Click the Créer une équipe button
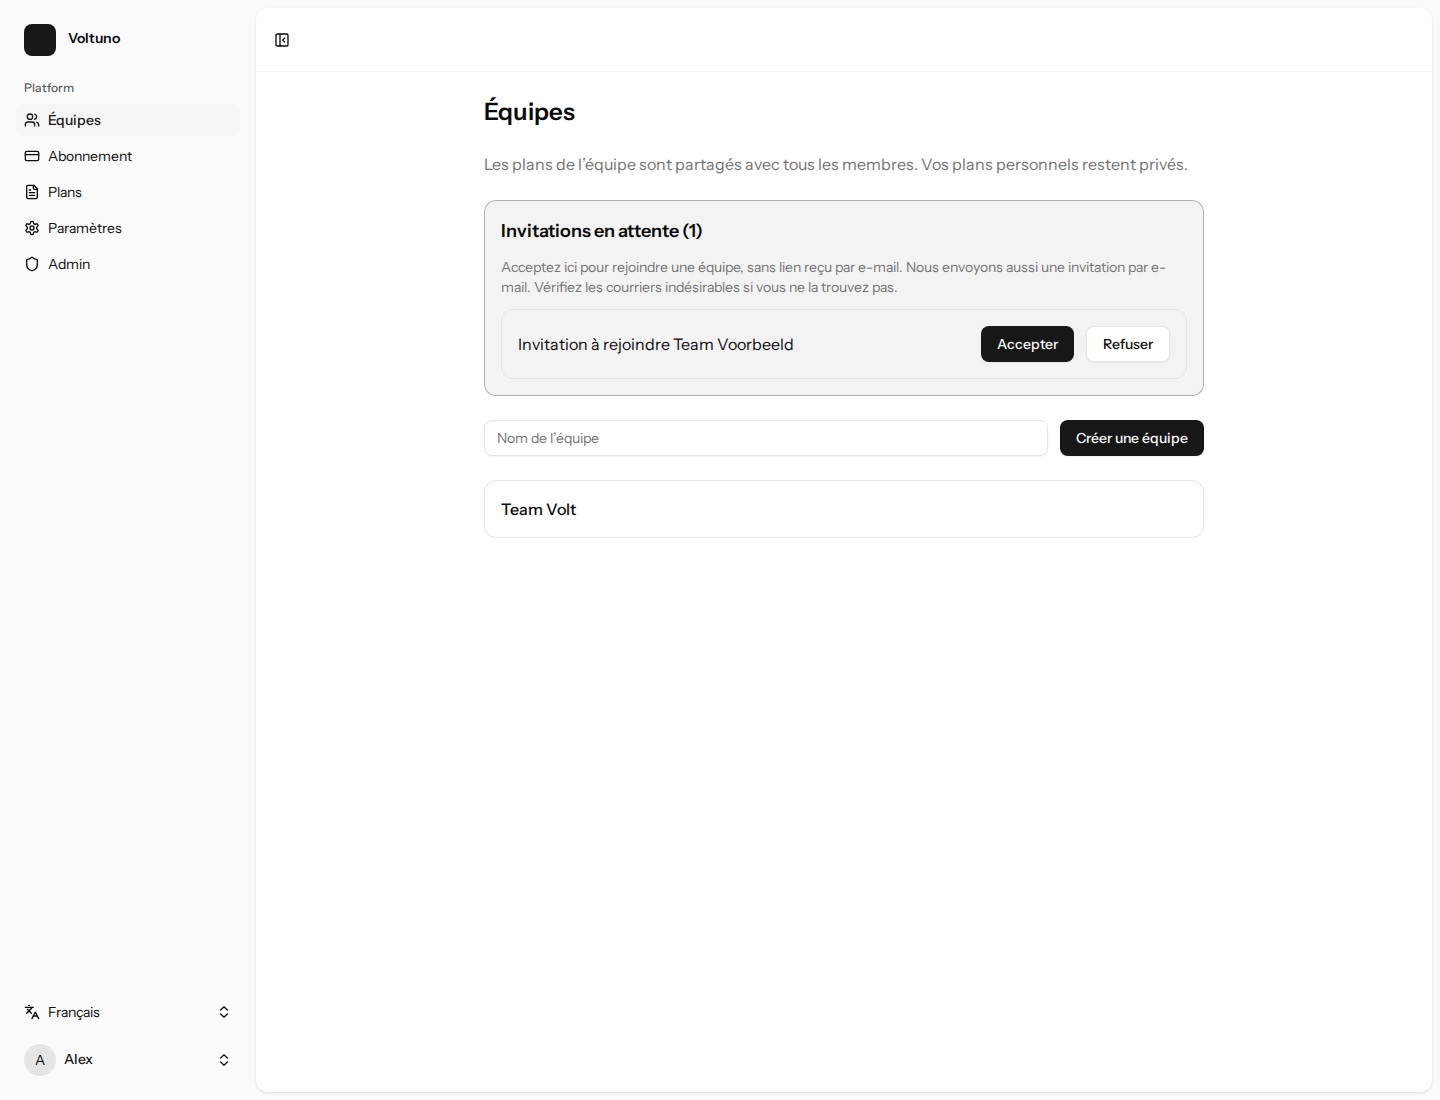Screen dimensions: 1440x1100 (1132, 438)
